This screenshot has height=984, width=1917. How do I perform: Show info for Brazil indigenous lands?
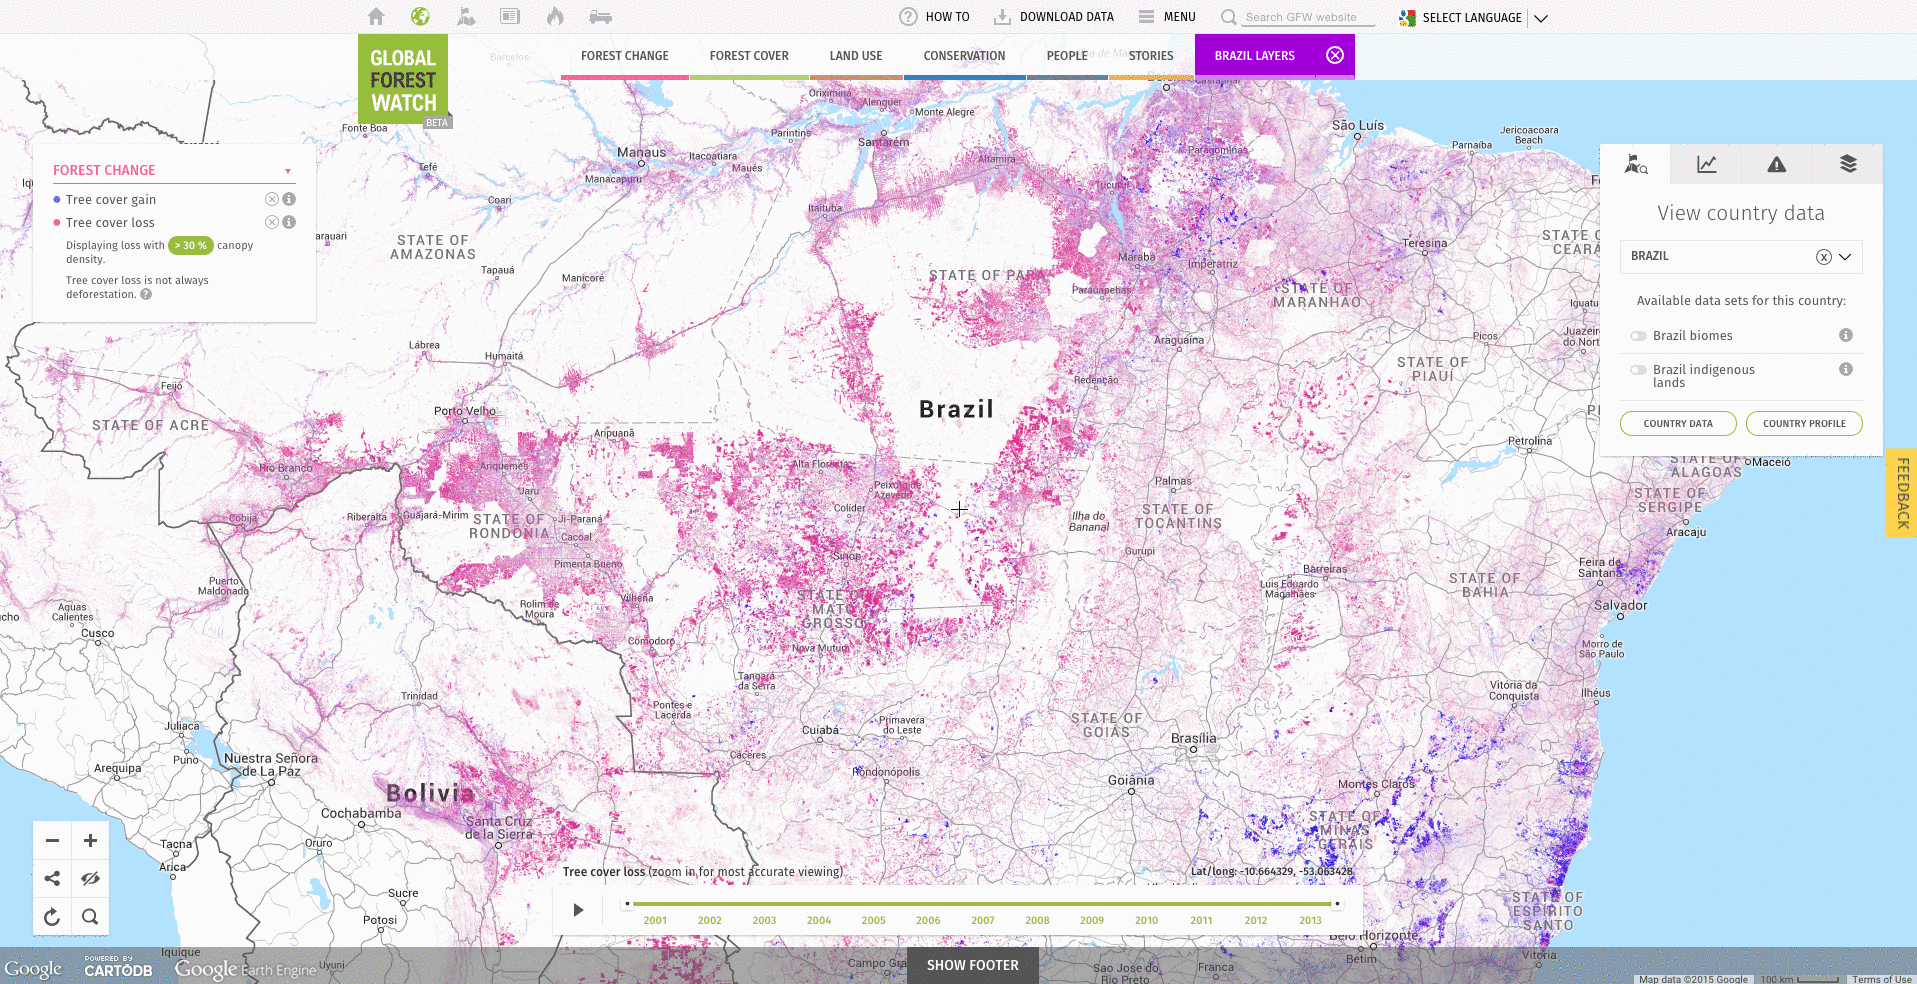1846,369
